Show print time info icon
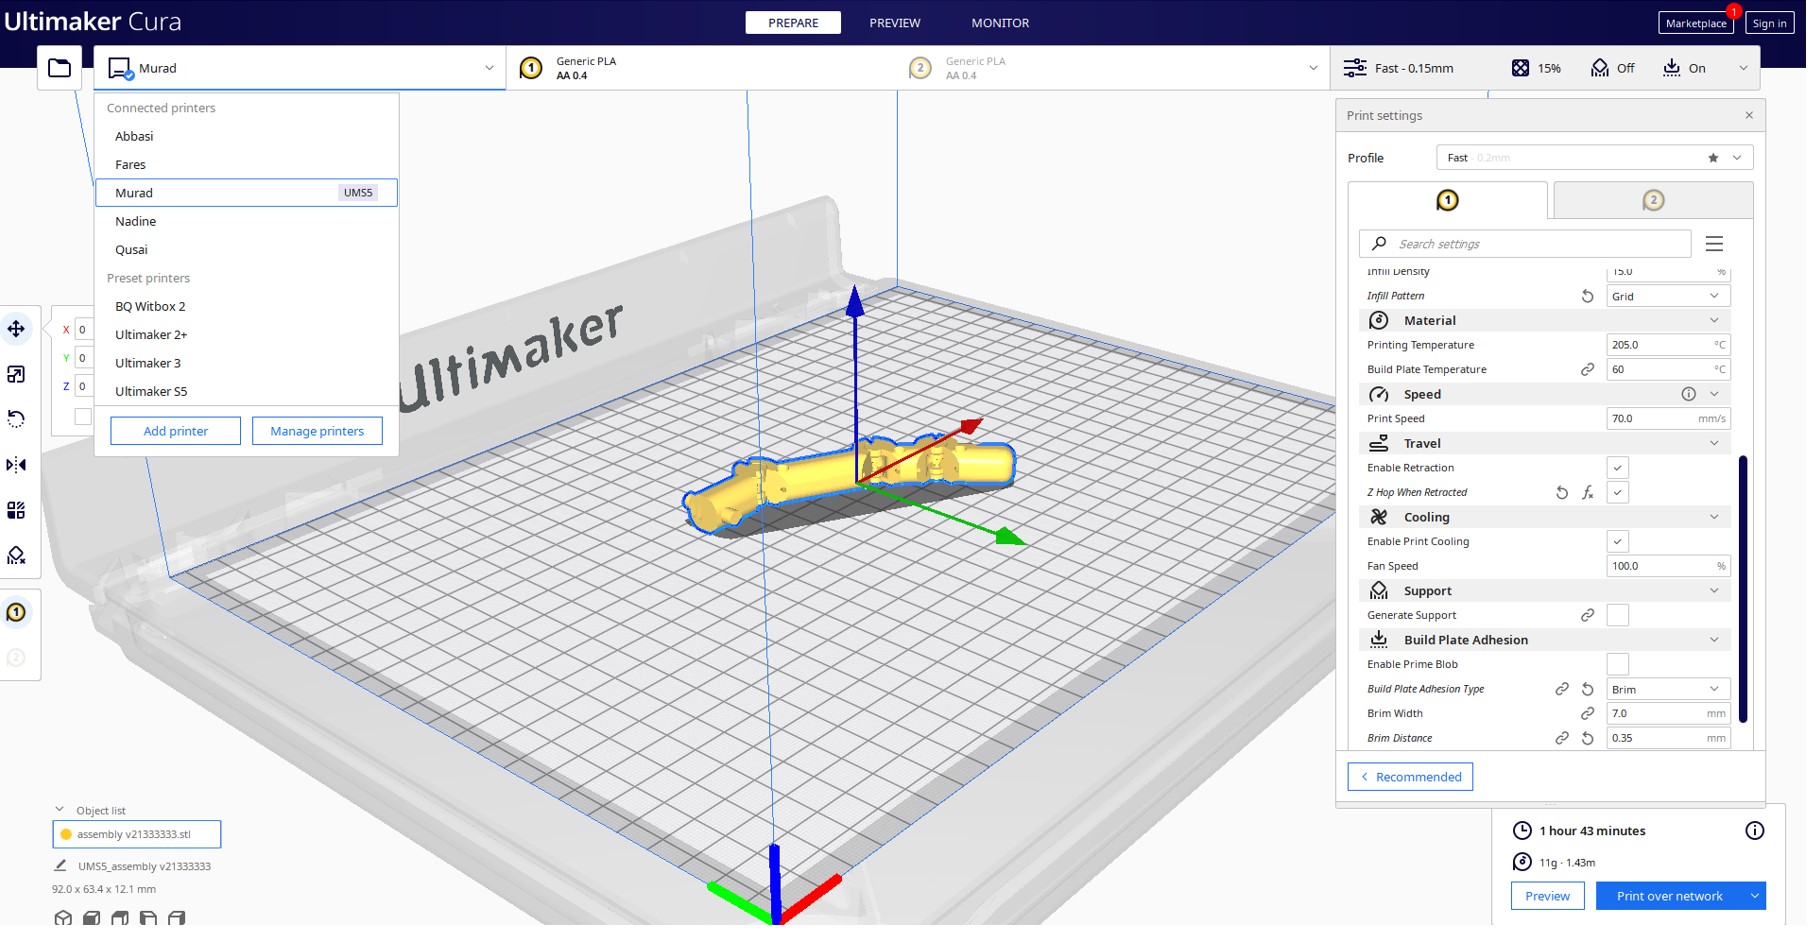Viewport: 1808px width, 937px height. (x=1756, y=831)
